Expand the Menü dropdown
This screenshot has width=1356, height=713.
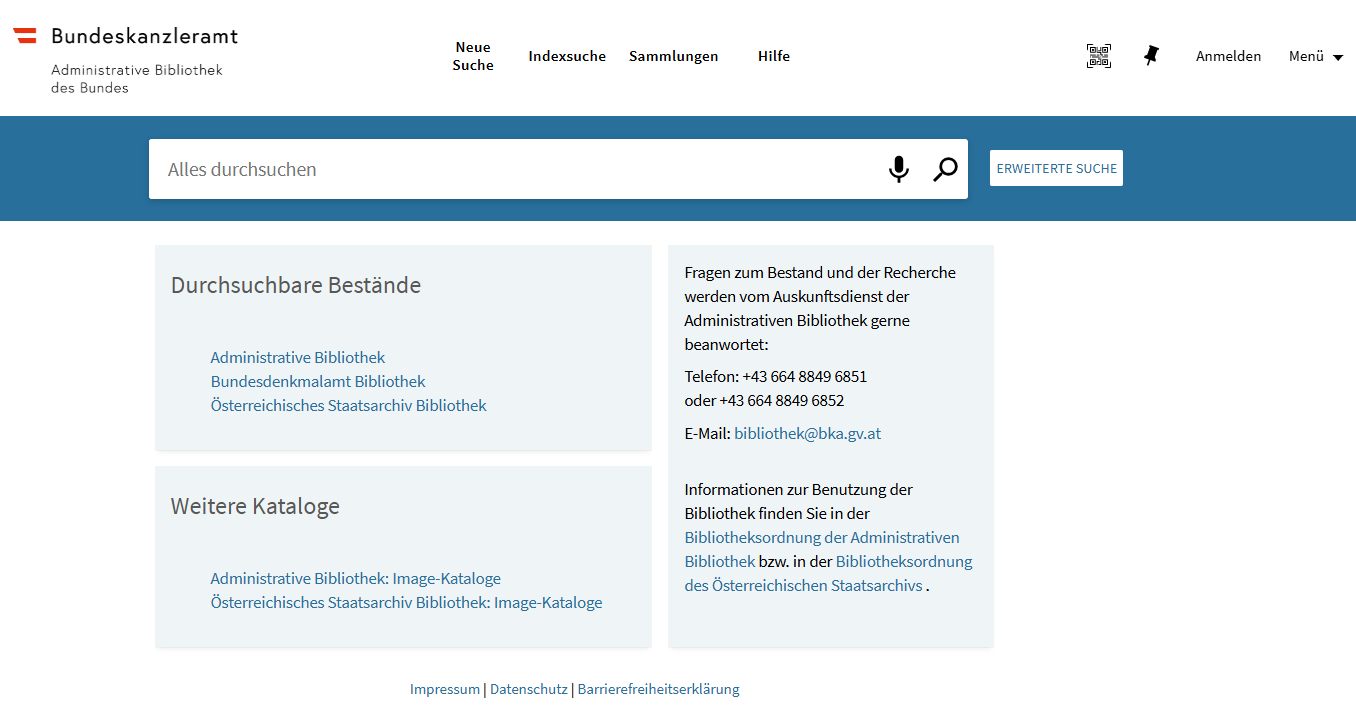tap(1315, 57)
